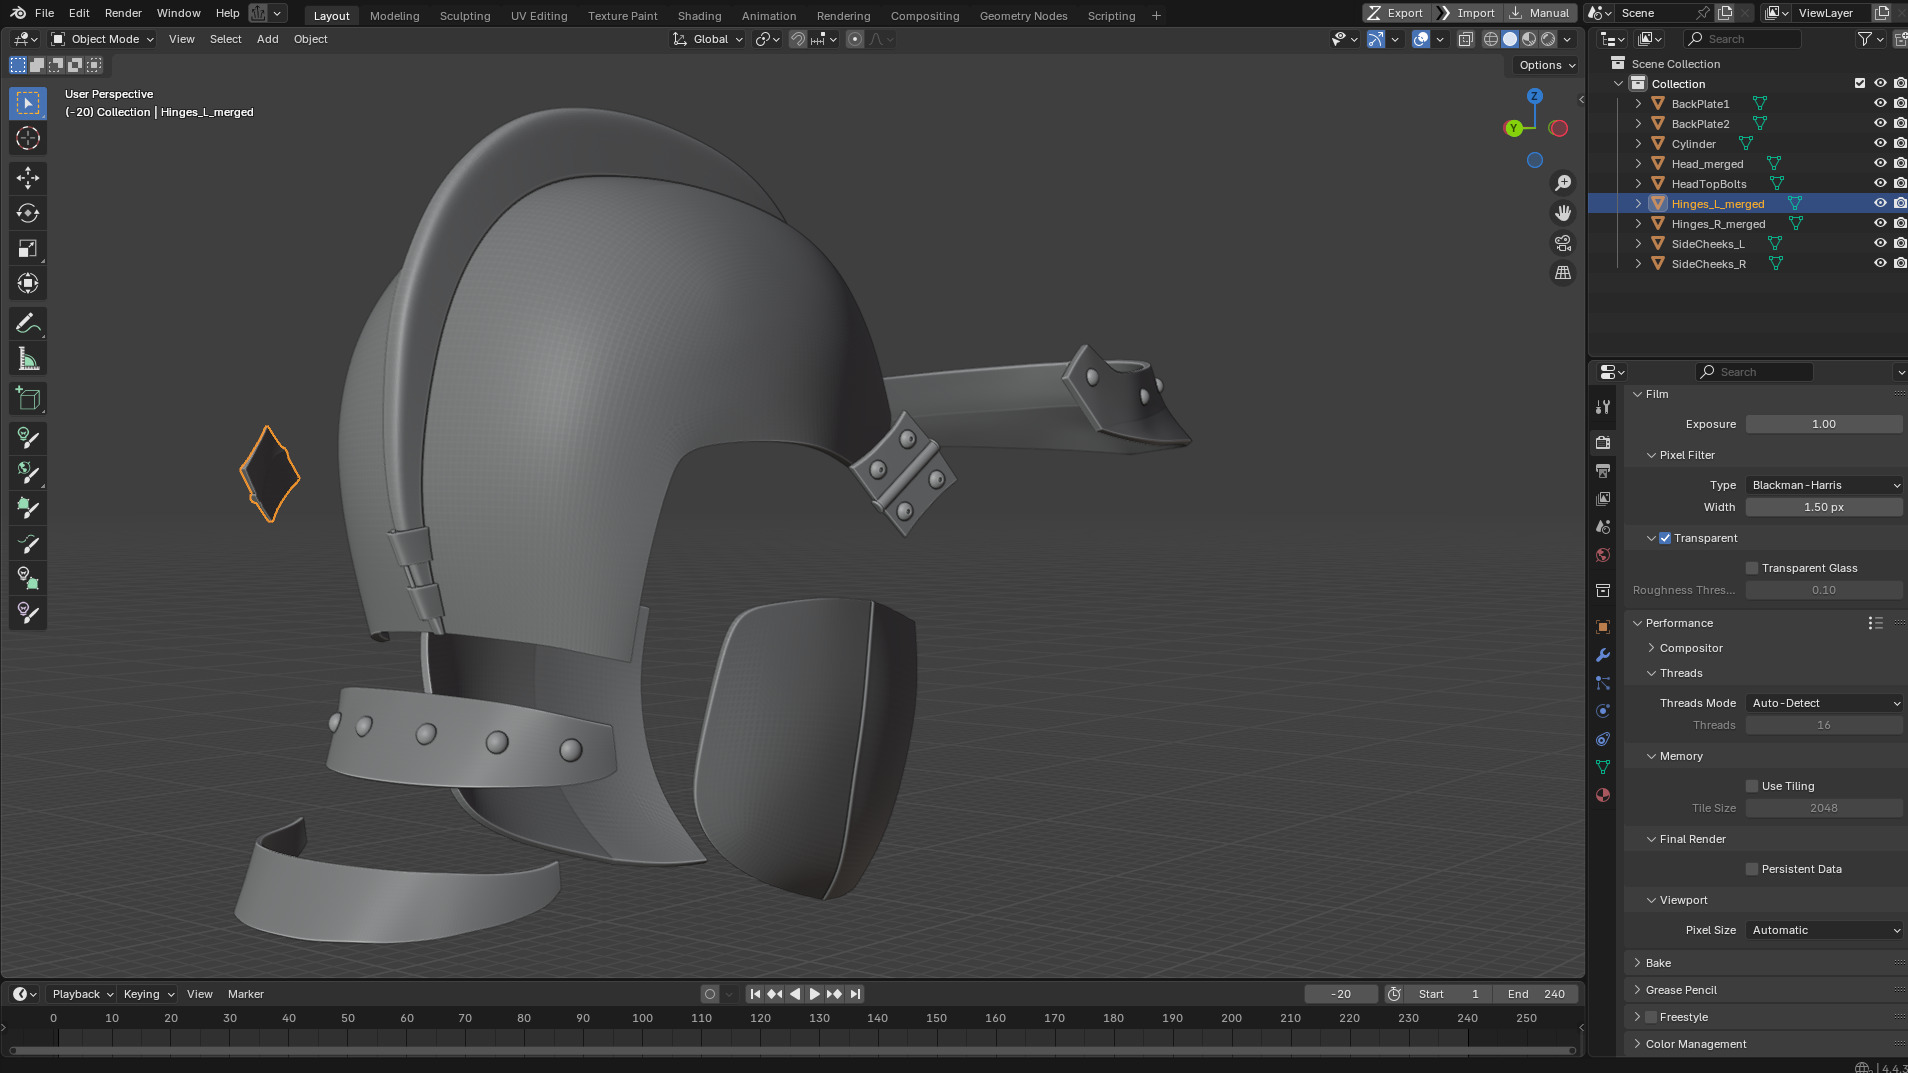Open viewport Options button
Image resolution: width=1908 pixels, height=1073 pixels.
pyautogui.click(x=1546, y=65)
